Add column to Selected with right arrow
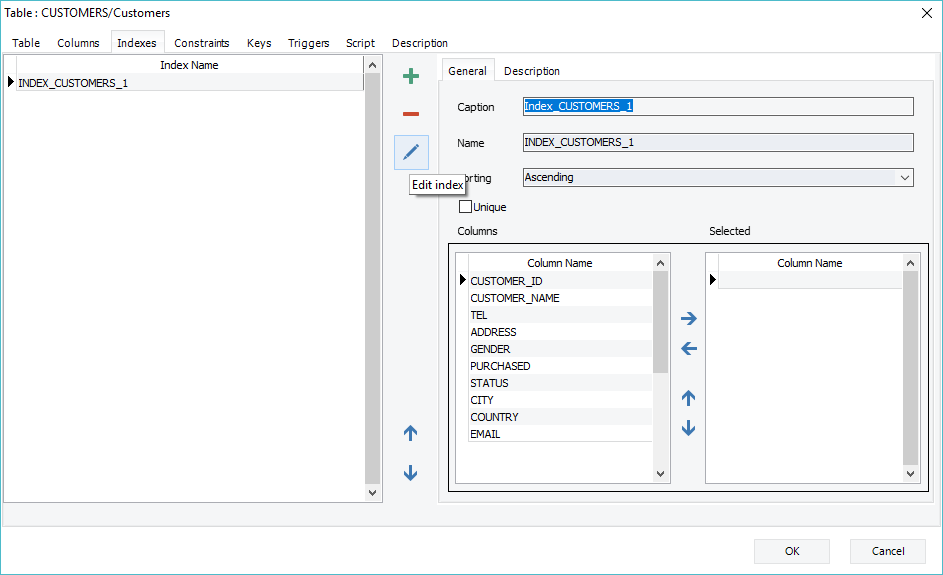This screenshot has width=943, height=575. (688, 319)
